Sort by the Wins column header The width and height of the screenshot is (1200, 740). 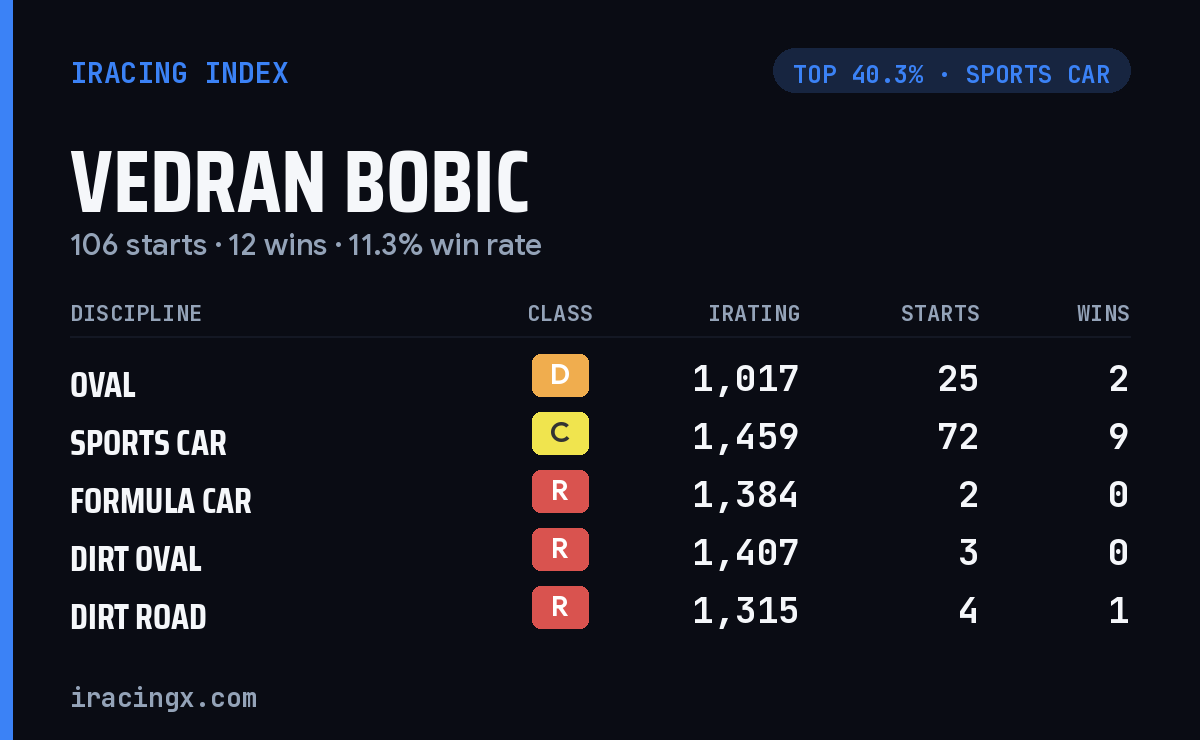click(x=1103, y=314)
